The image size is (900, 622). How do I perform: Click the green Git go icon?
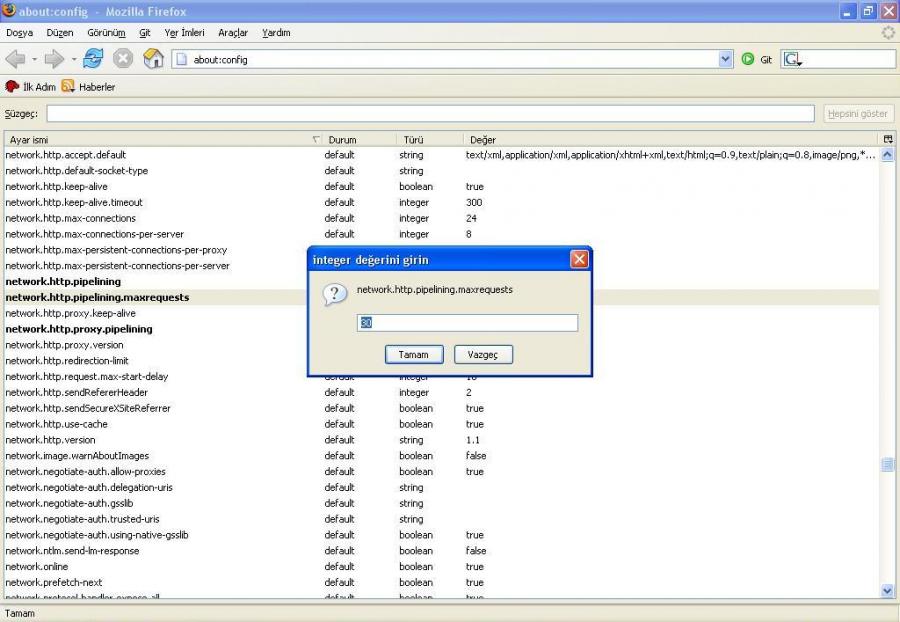tap(747, 59)
